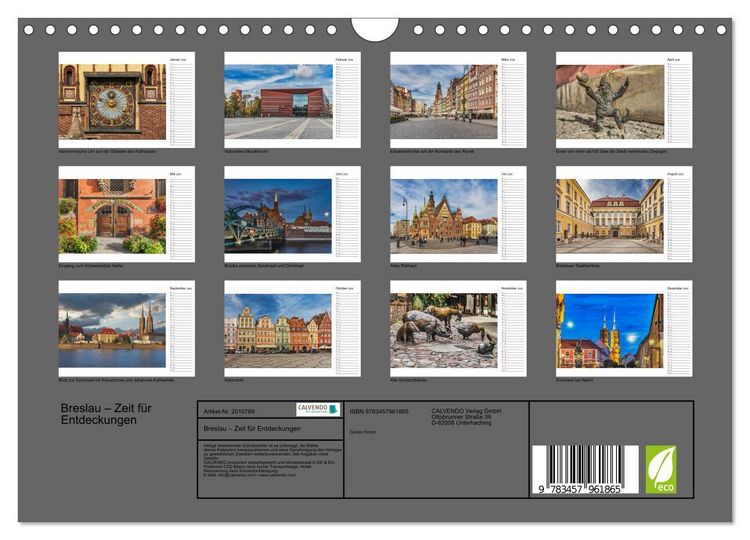
Task: Click the caption beginning Blick zur Dominsel
Action: click(x=116, y=380)
